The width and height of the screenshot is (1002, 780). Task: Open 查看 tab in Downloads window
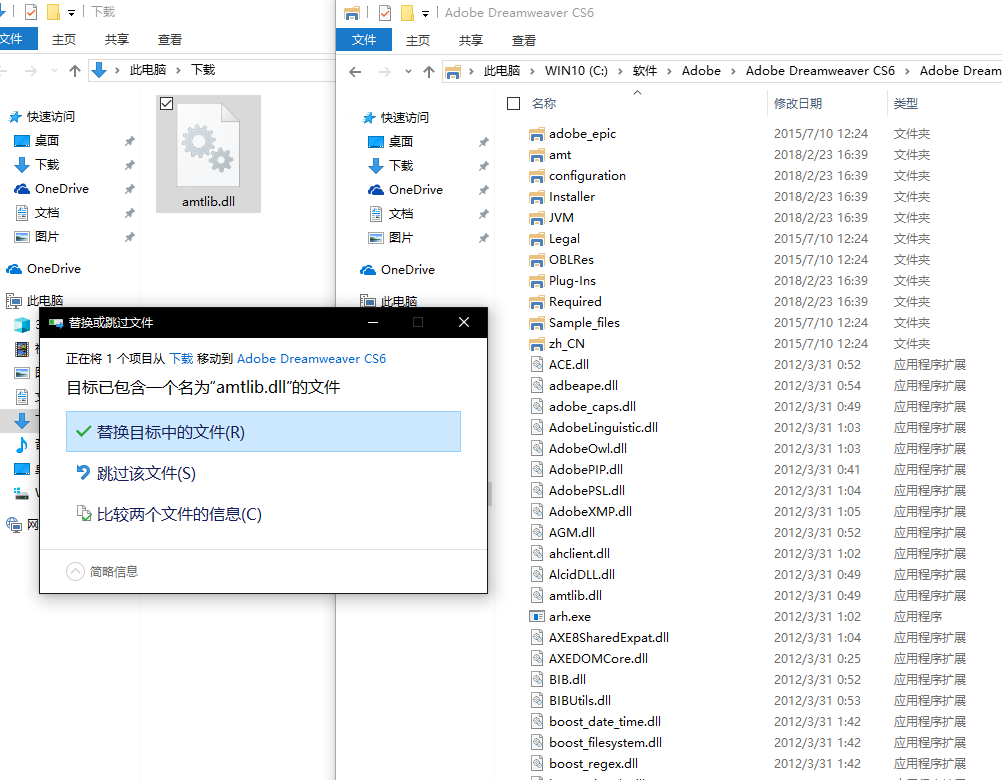[x=170, y=40]
